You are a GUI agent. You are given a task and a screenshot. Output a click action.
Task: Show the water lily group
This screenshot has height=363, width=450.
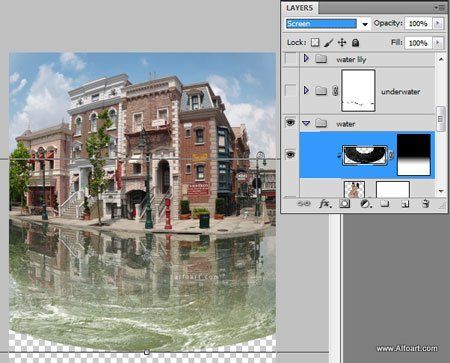291,59
